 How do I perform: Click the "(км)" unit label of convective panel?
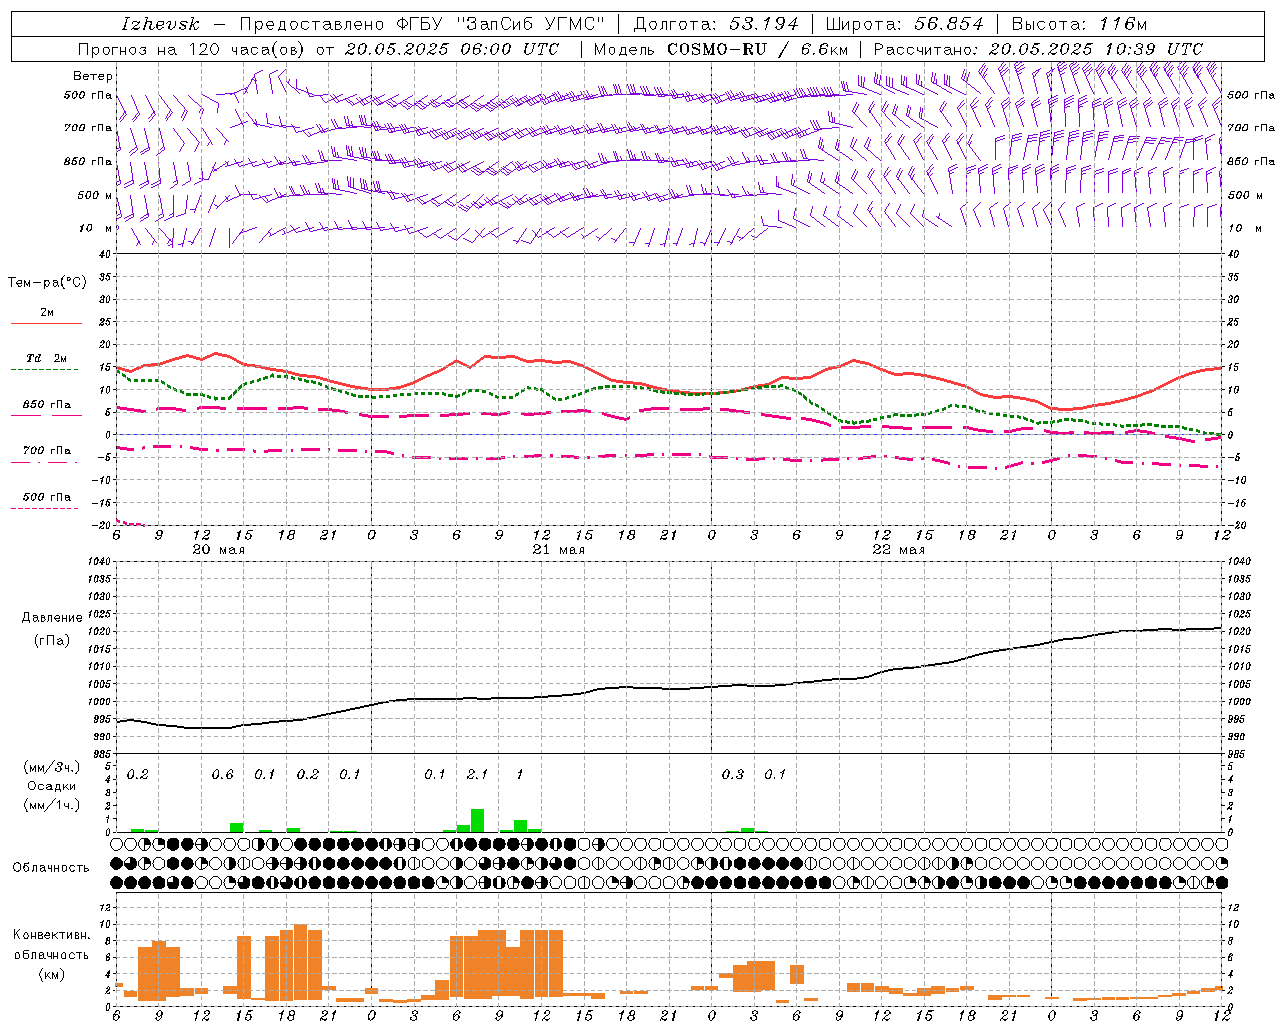(51, 974)
